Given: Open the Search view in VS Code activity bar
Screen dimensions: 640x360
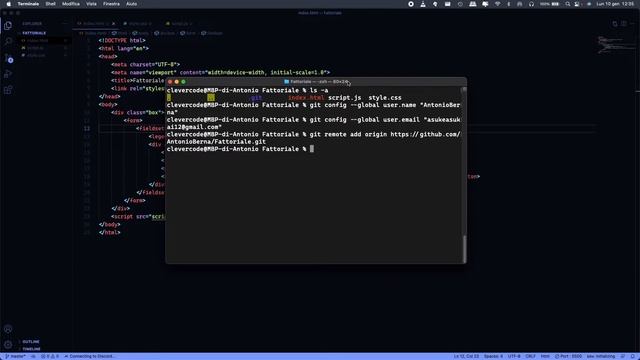Looking at the screenshot, I should click(x=8, y=42).
